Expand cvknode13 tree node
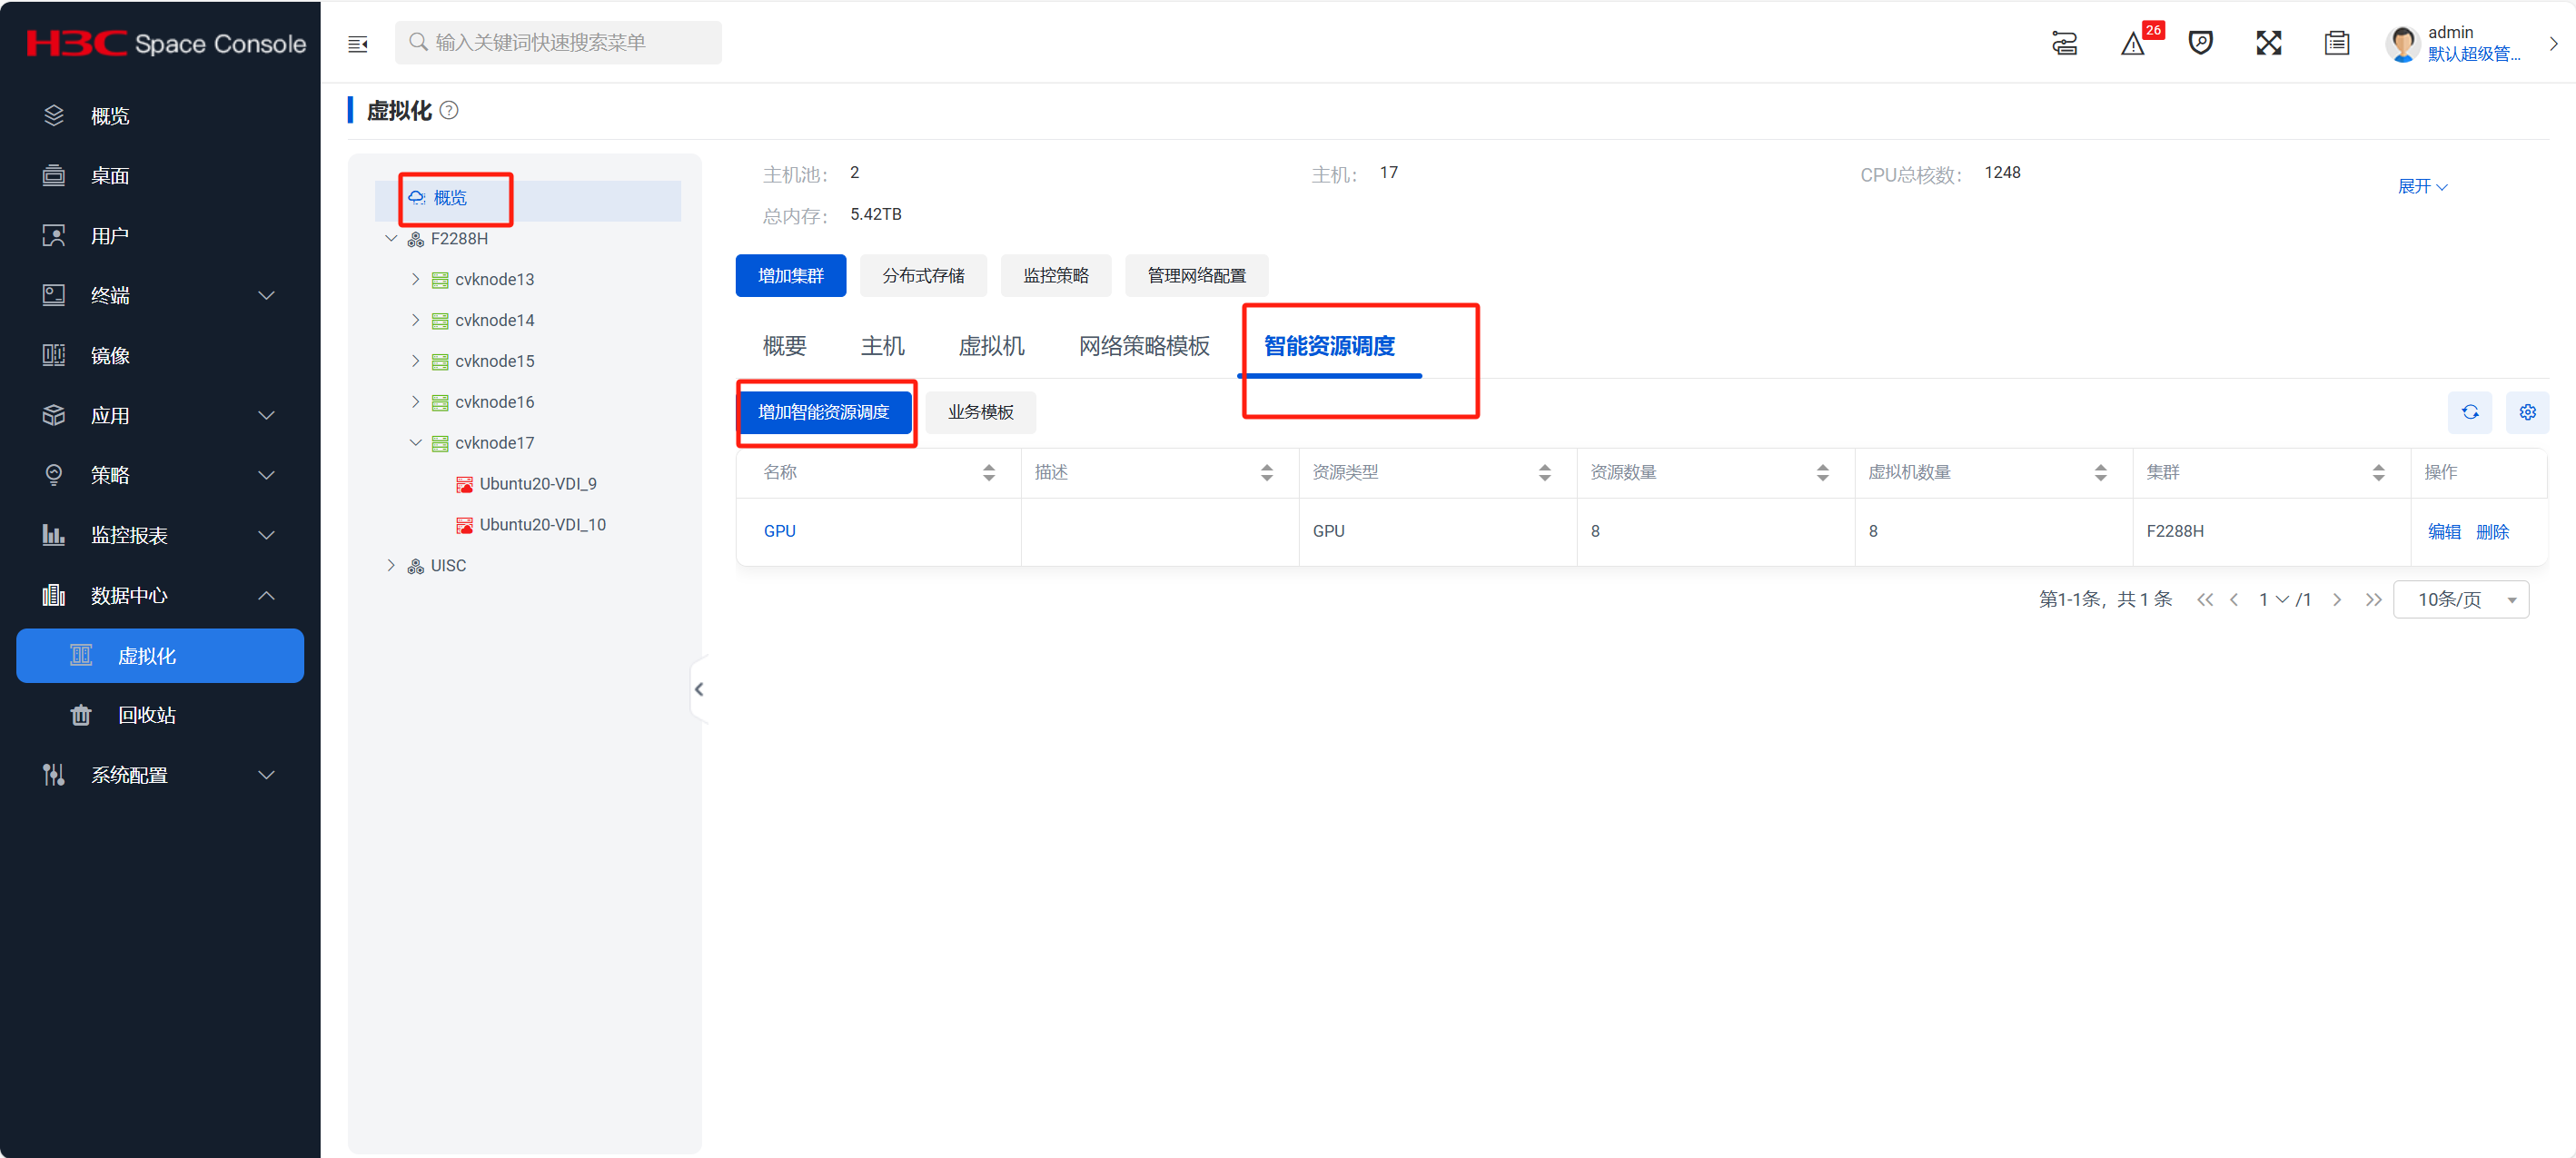 tap(415, 279)
